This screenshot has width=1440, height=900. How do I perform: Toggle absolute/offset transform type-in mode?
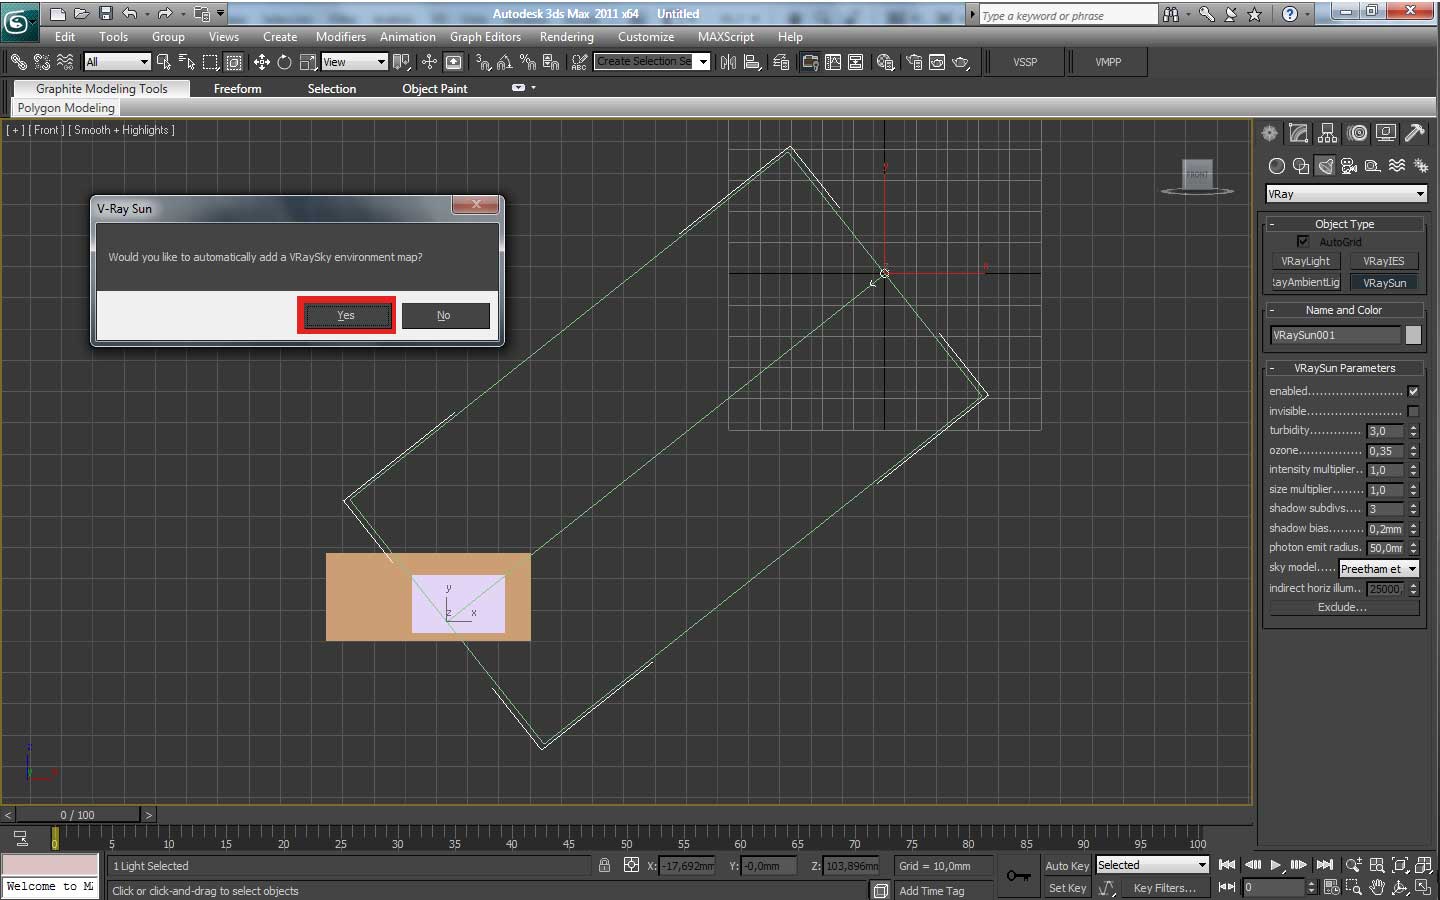[x=631, y=865]
